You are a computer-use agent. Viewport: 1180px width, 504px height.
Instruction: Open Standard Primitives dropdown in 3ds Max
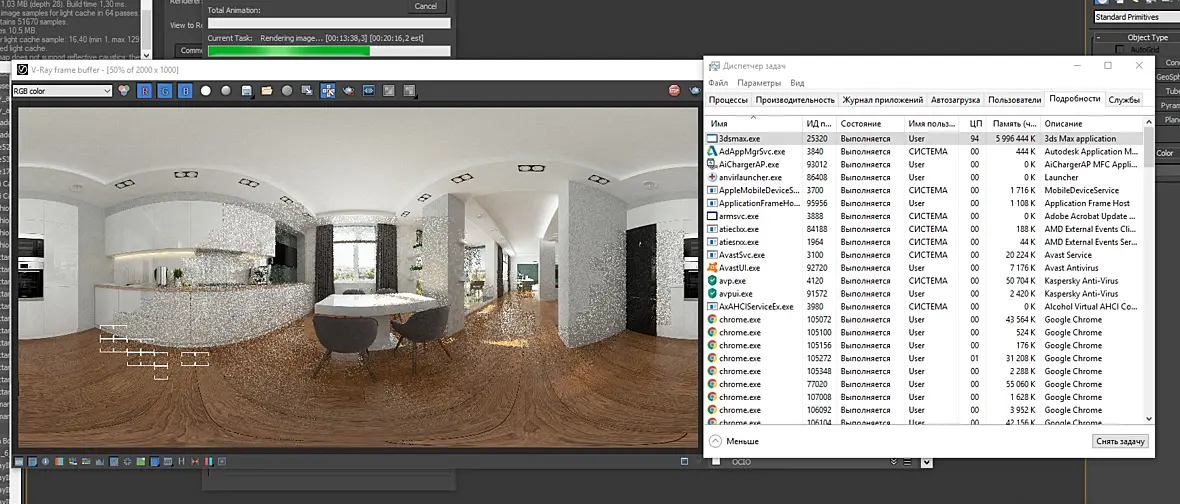(x=1136, y=17)
